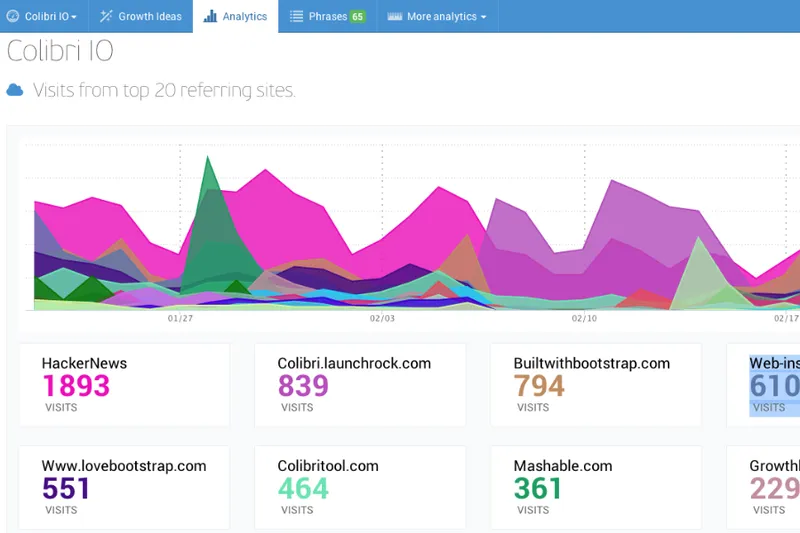
Task: Open the Colibri IO project dropdown
Action: tap(44, 16)
